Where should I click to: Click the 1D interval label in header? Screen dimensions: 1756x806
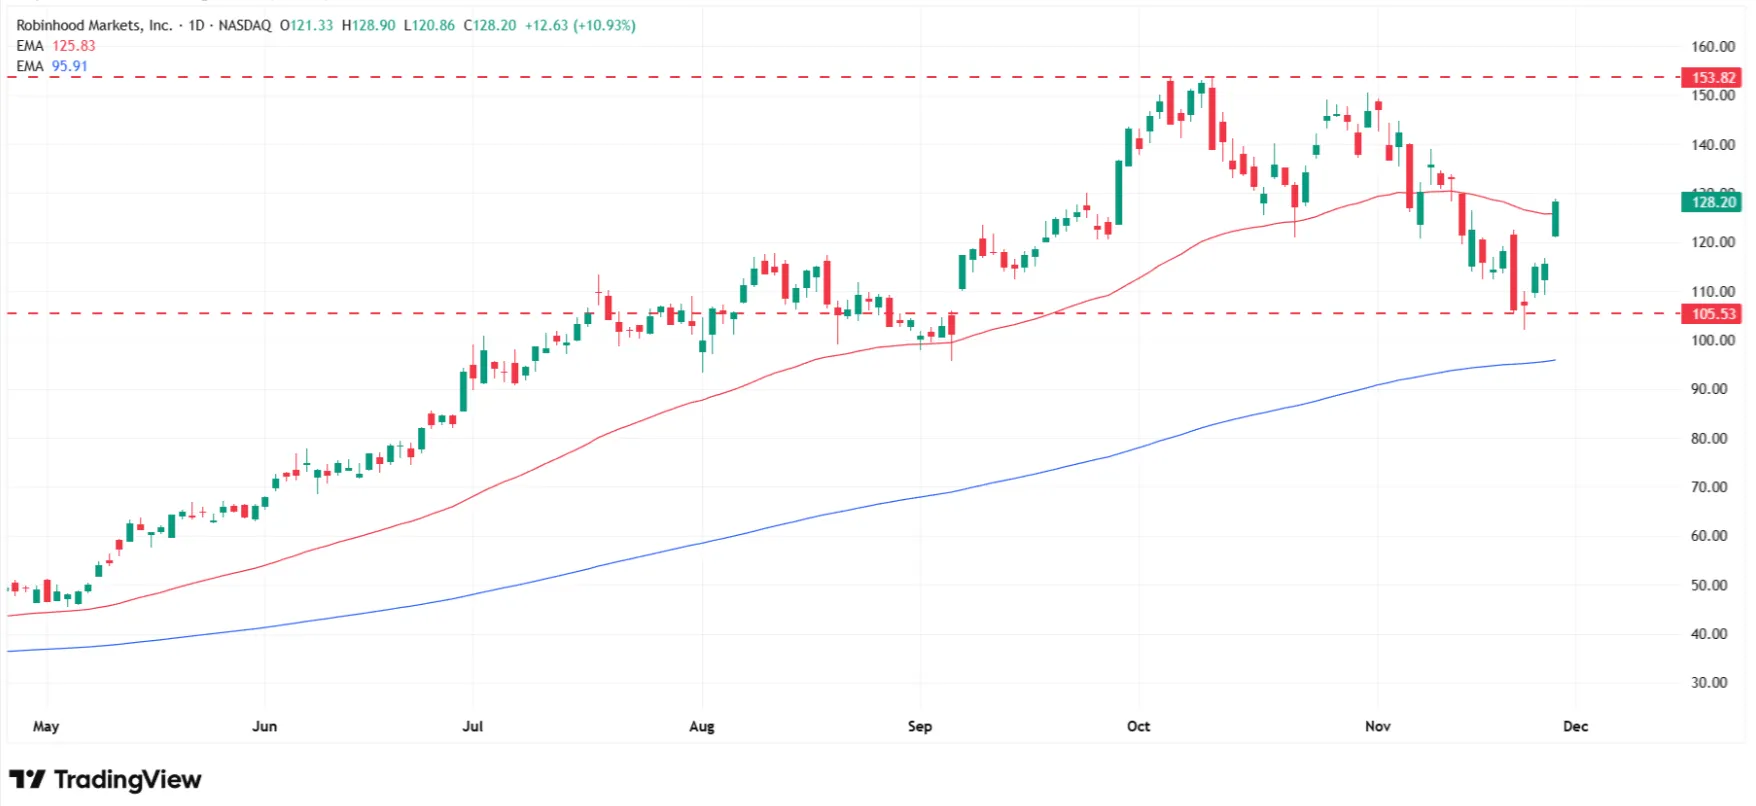tap(197, 25)
